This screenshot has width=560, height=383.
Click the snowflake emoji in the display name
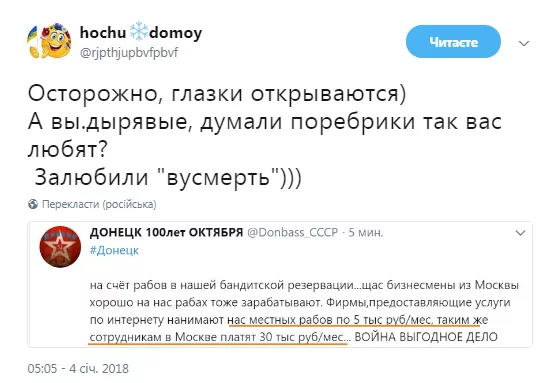[139, 32]
